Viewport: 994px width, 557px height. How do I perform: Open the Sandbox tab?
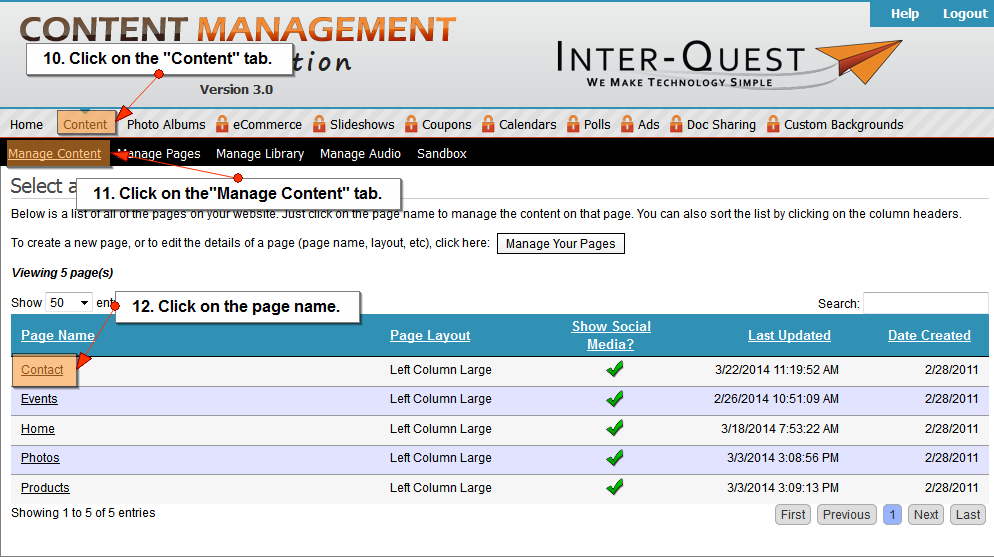[x=441, y=154]
